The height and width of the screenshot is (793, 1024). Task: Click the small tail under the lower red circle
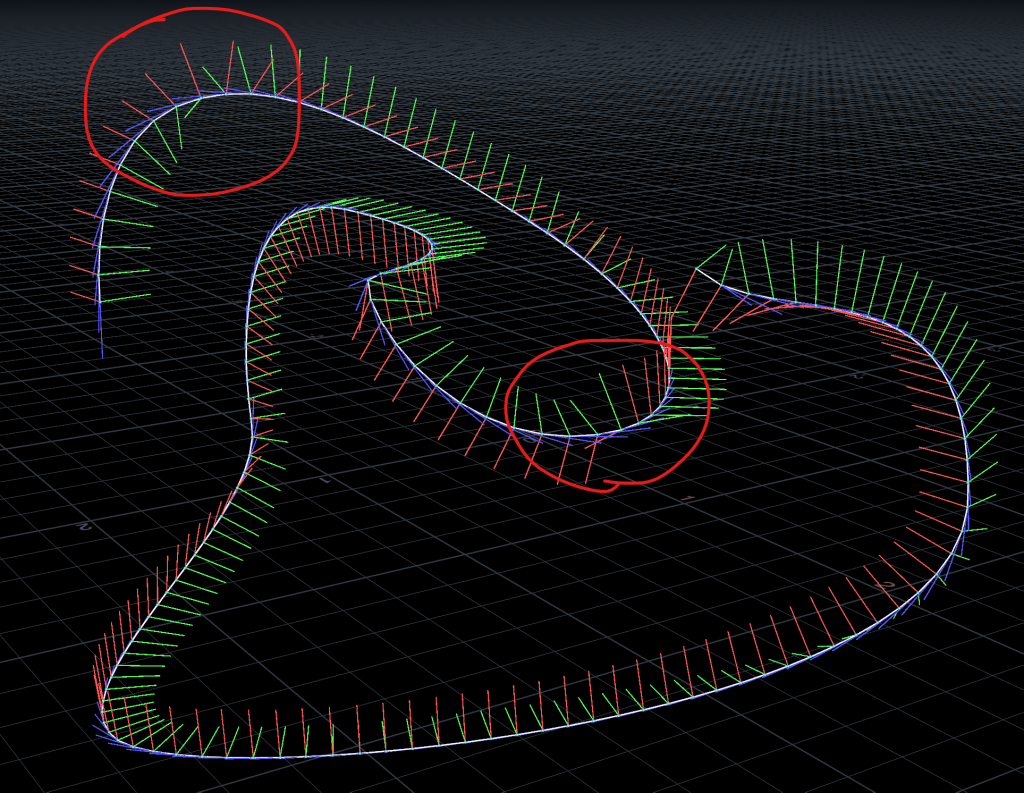[x=607, y=487]
